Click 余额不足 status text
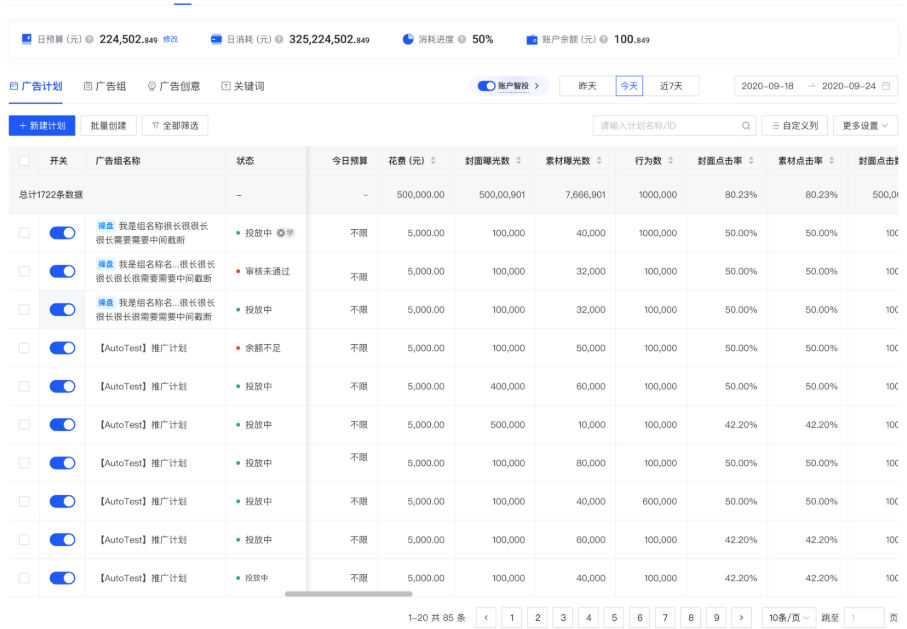 coord(263,348)
